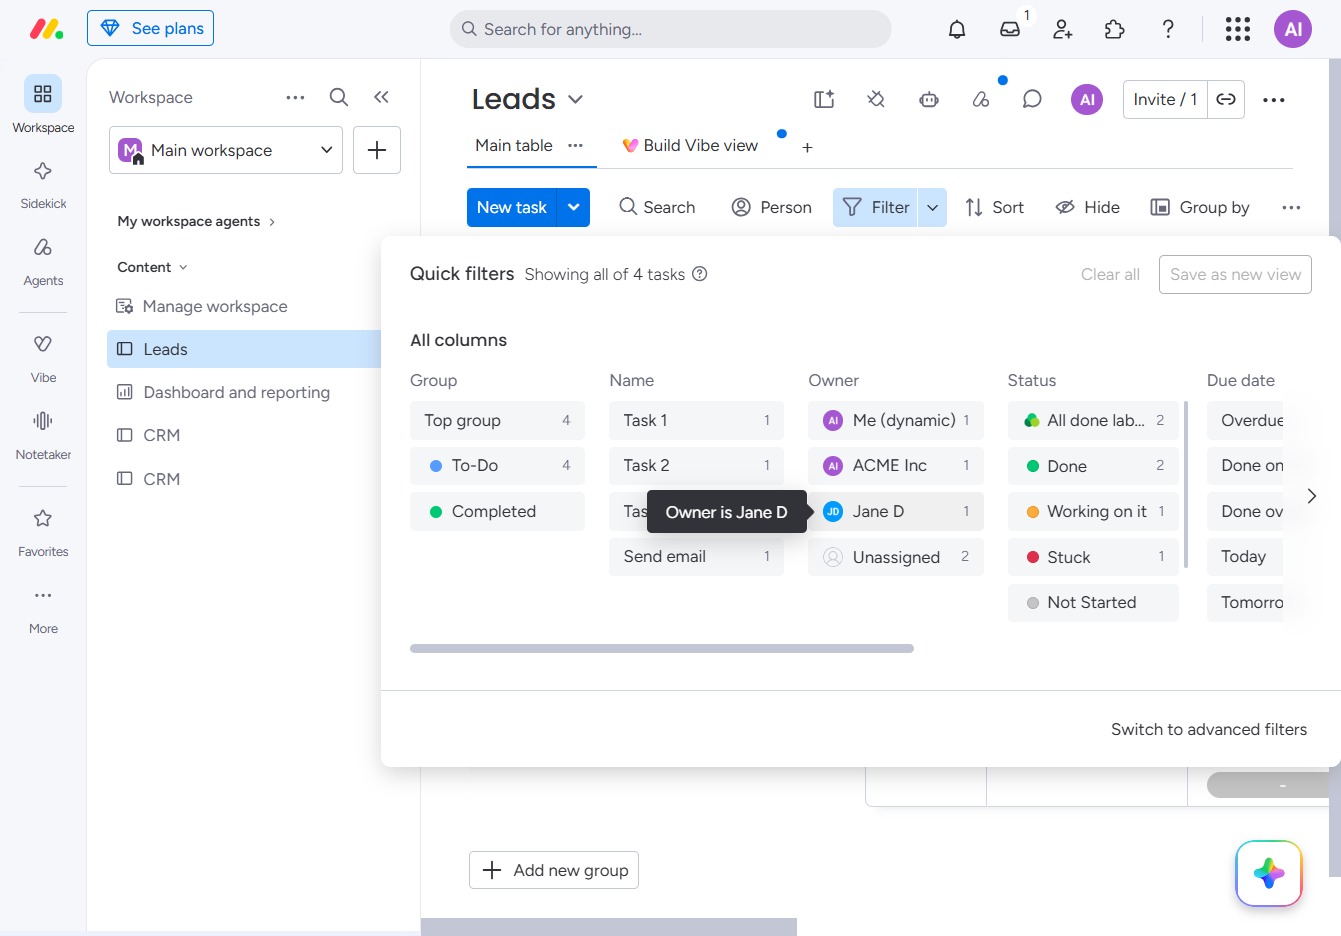Image resolution: width=1341 pixels, height=936 pixels.
Task: Open the notifications bell
Action: [957, 29]
